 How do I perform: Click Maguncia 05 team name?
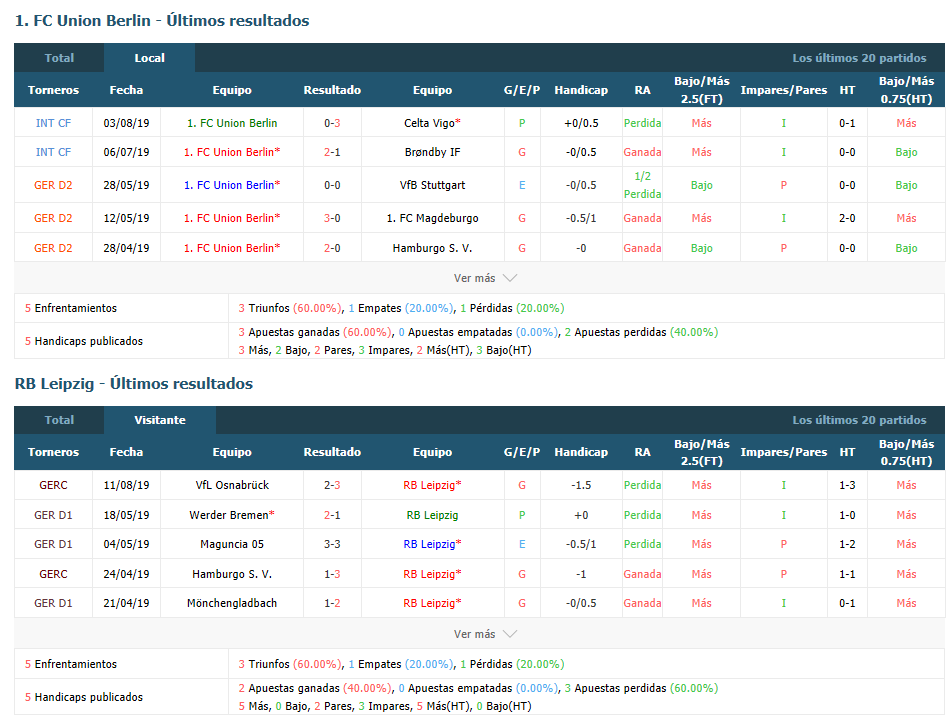point(232,544)
